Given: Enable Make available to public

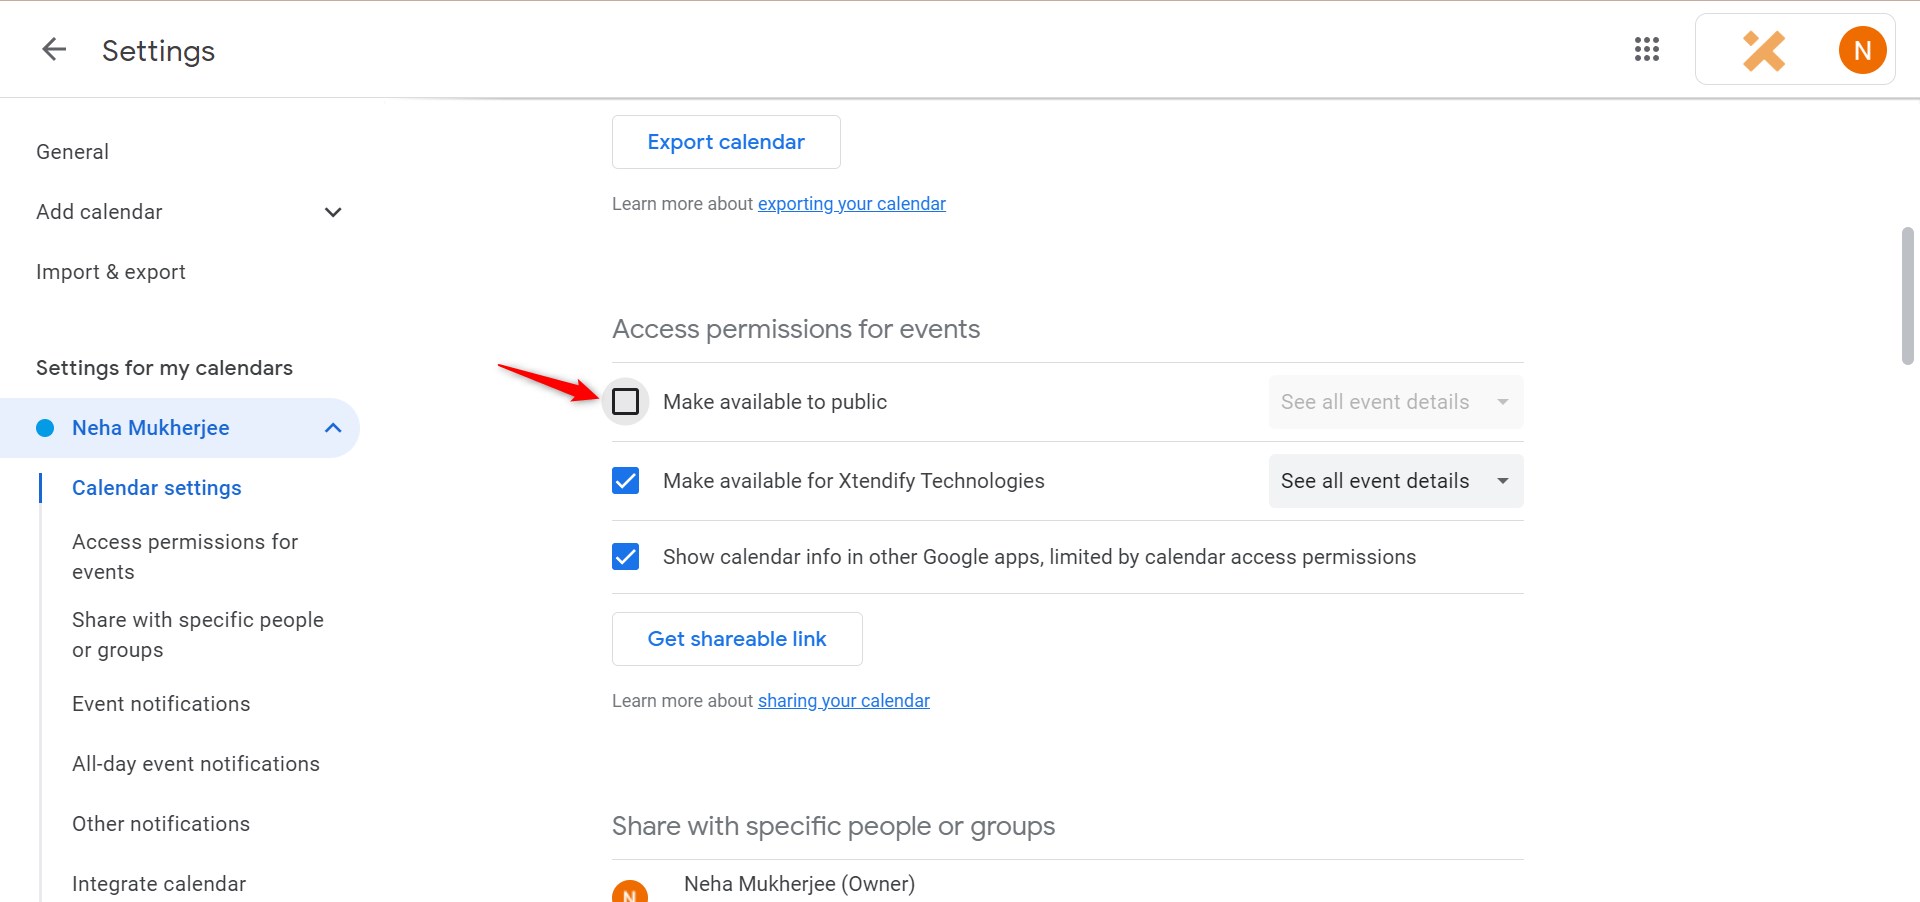Looking at the screenshot, I should [626, 401].
